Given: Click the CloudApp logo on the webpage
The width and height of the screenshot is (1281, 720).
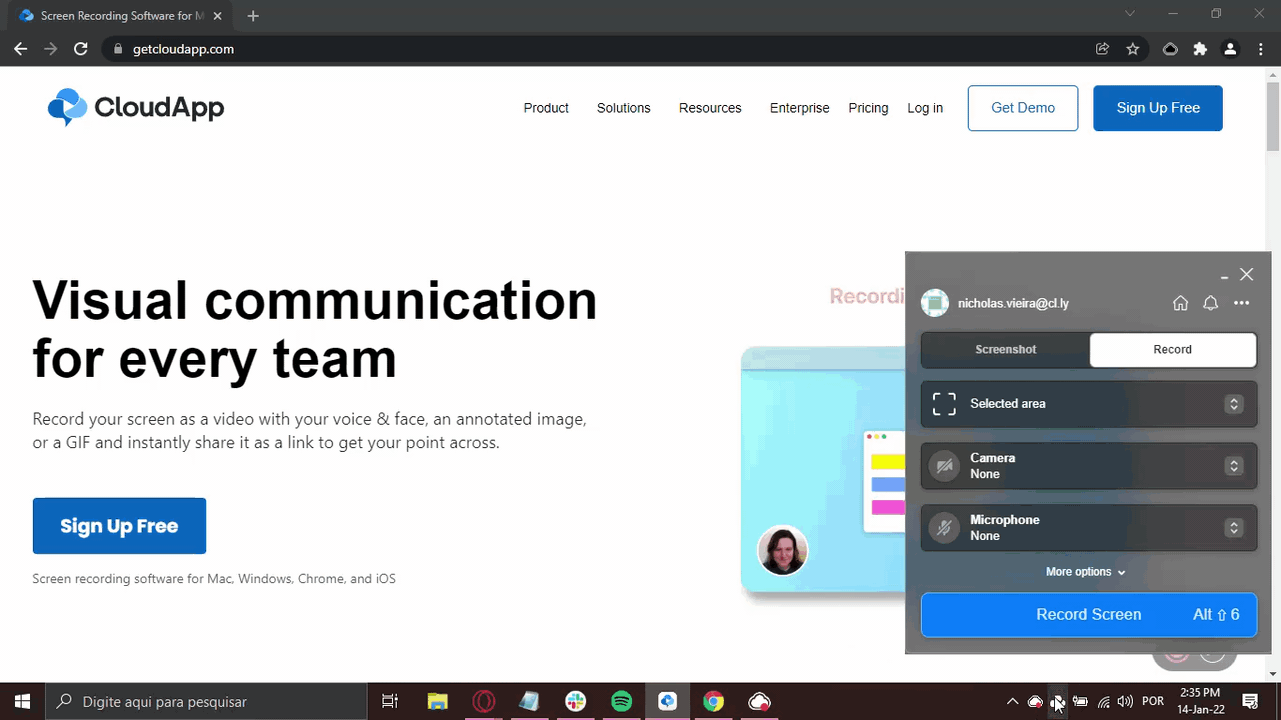Looking at the screenshot, I should [136, 107].
